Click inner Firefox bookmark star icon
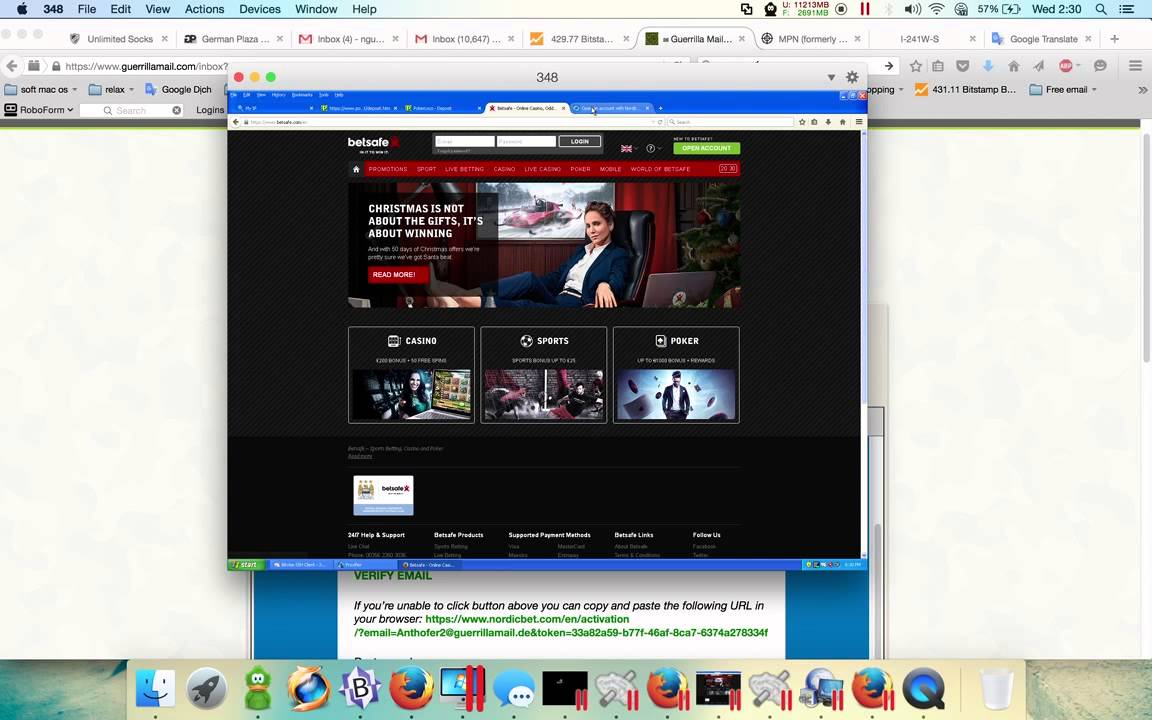This screenshot has width=1152, height=720. coord(802,122)
